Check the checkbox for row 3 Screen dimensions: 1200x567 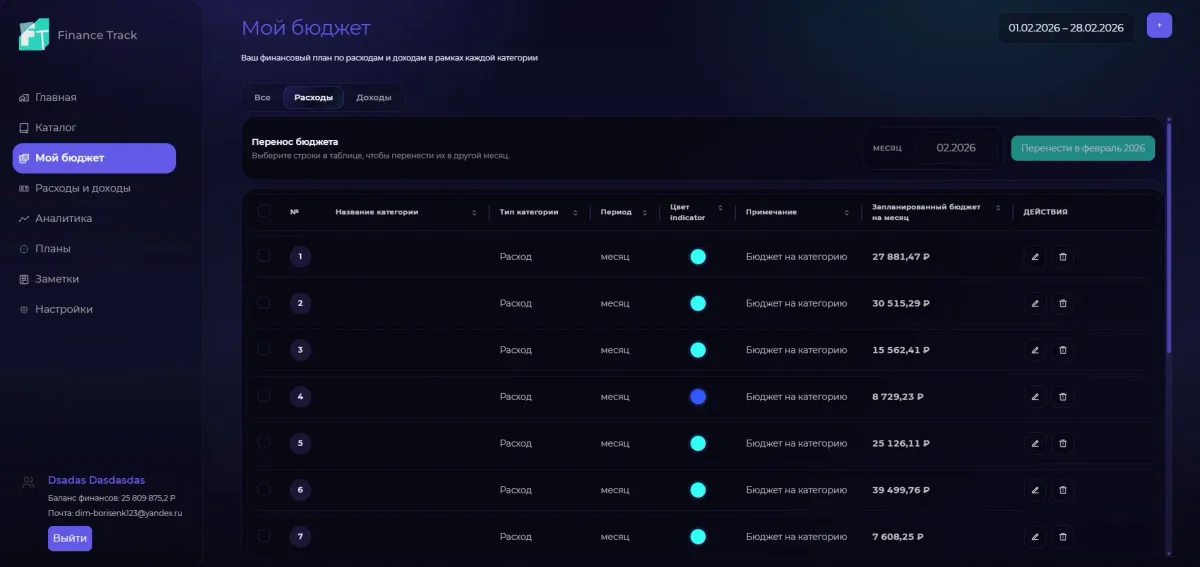264,349
